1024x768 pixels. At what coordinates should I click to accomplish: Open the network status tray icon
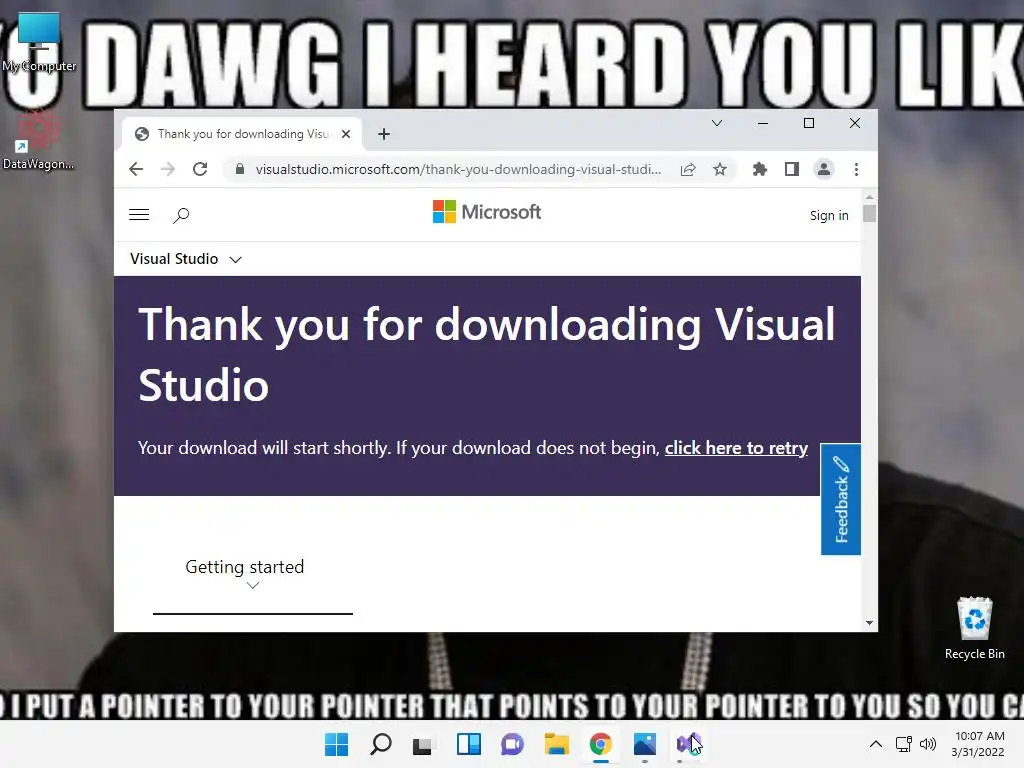click(904, 744)
